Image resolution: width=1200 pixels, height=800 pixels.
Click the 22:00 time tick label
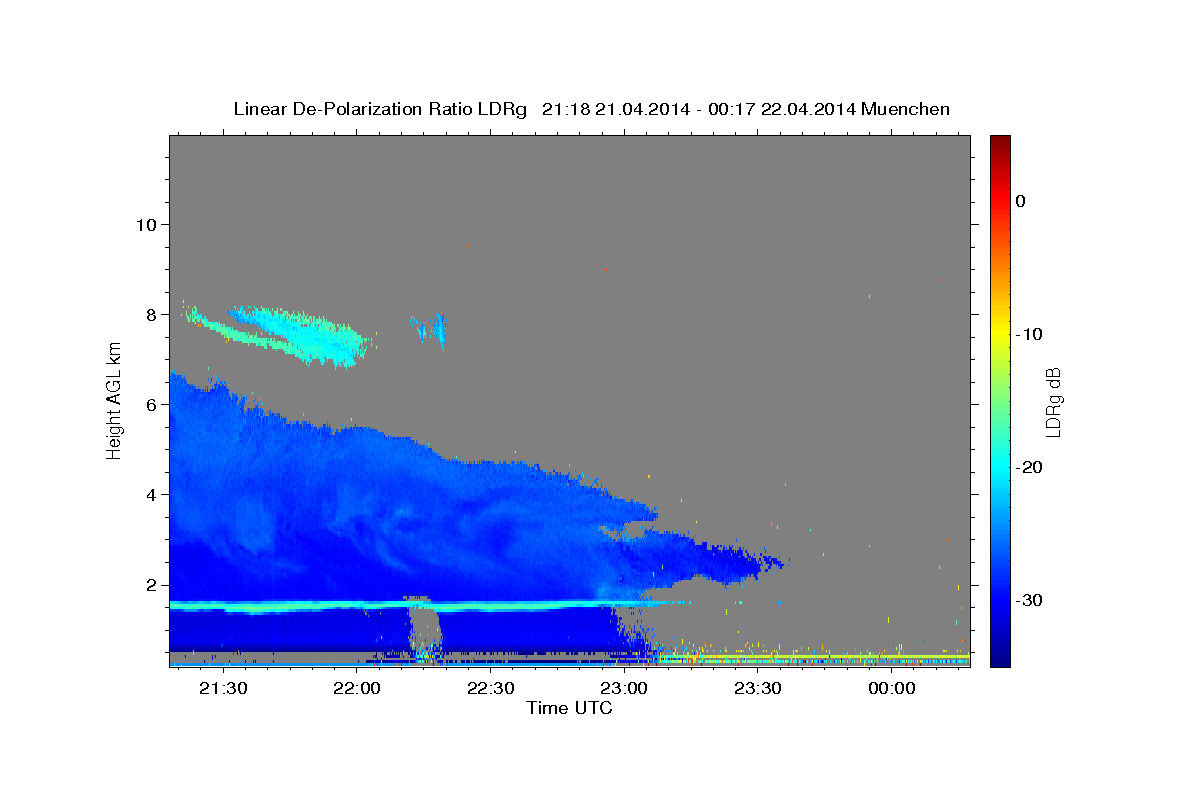(356, 688)
